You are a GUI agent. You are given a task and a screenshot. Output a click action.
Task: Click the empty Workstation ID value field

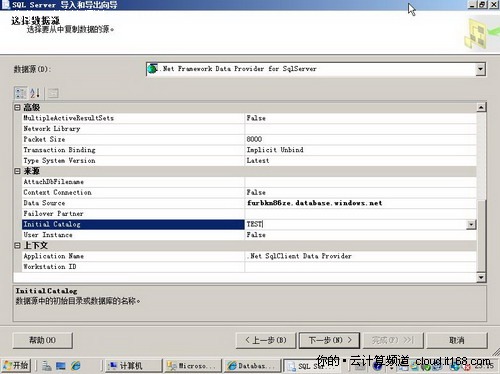coord(361,267)
